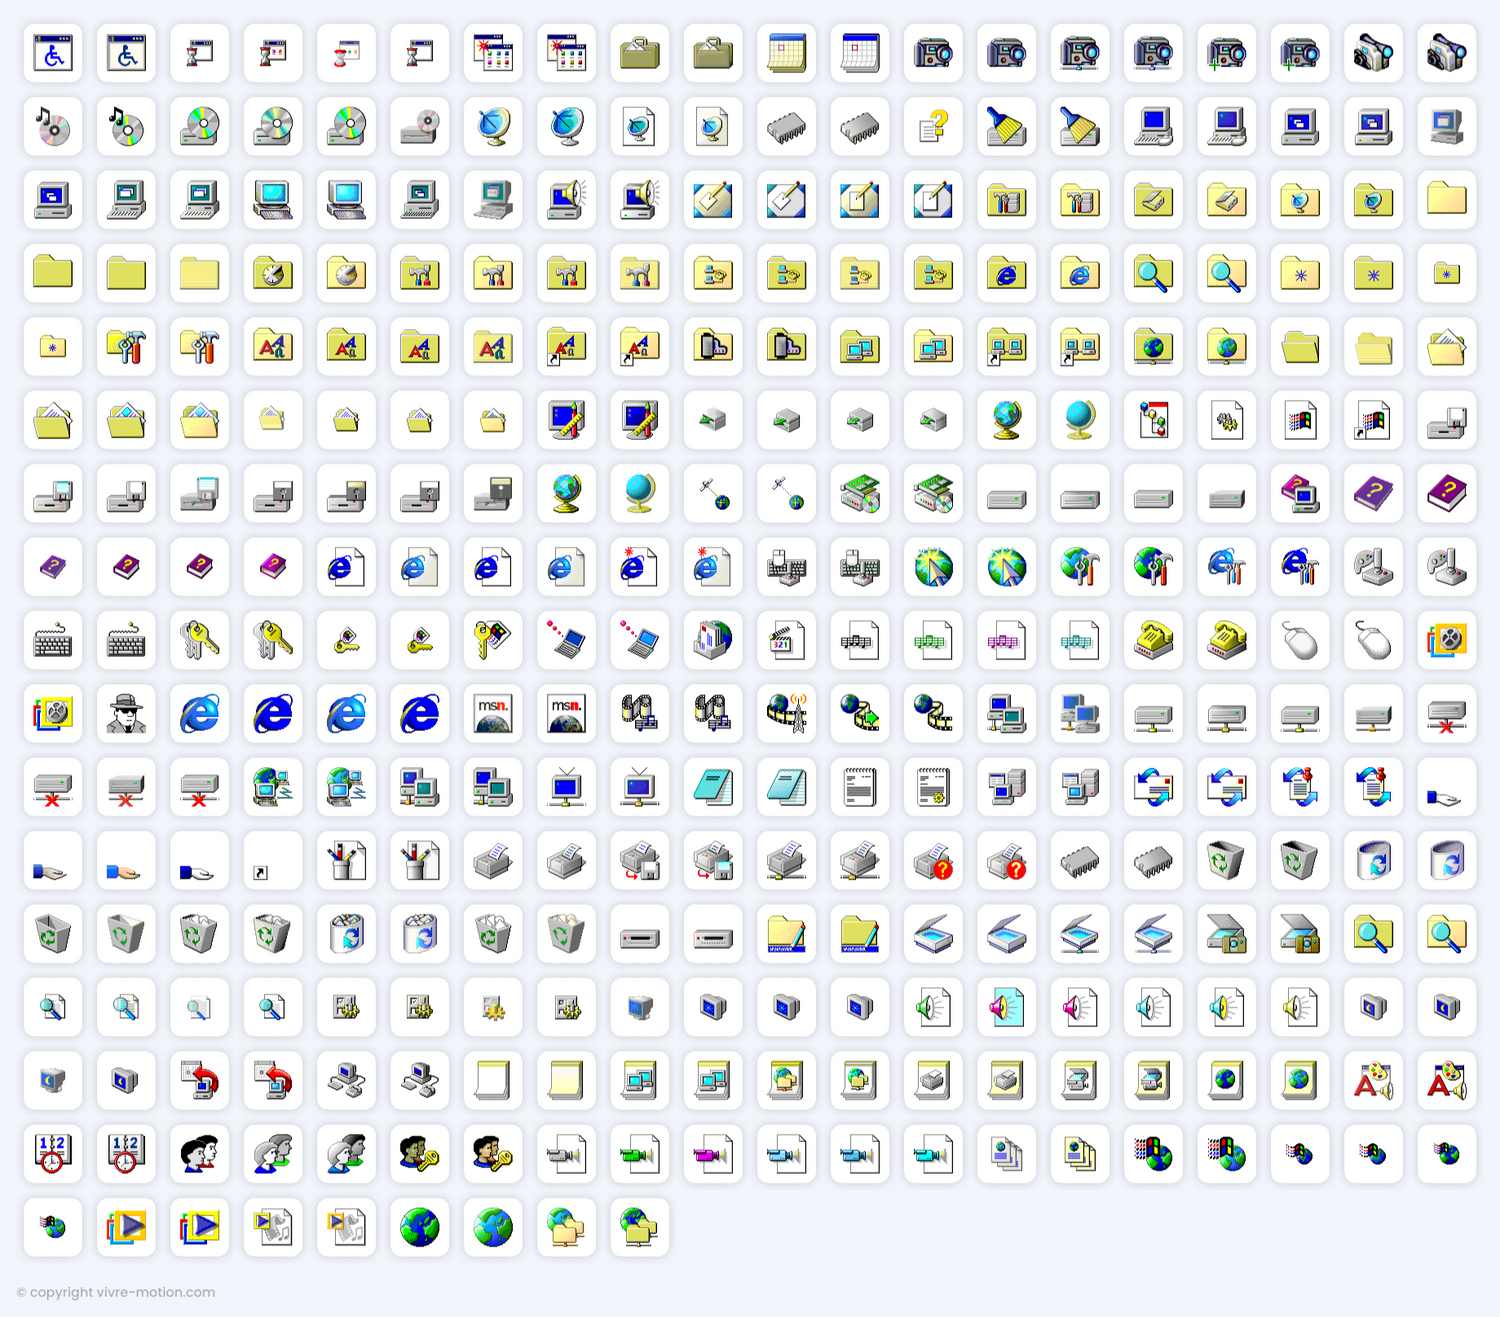Click the gold keys icon
1500x1317 pixels.
pyautogui.click(x=199, y=640)
